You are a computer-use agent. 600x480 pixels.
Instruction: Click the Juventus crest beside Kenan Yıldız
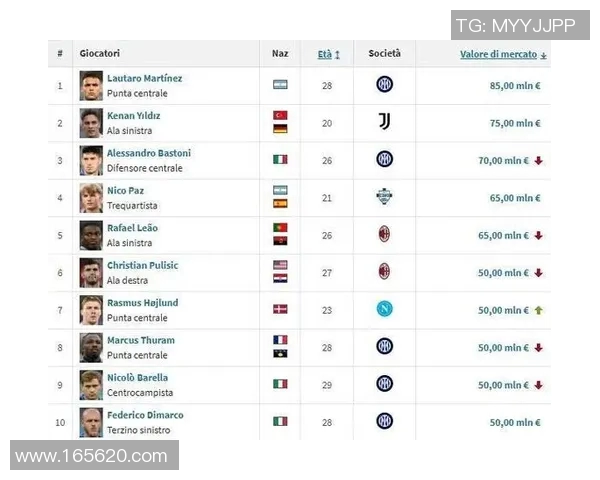(x=384, y=122)
